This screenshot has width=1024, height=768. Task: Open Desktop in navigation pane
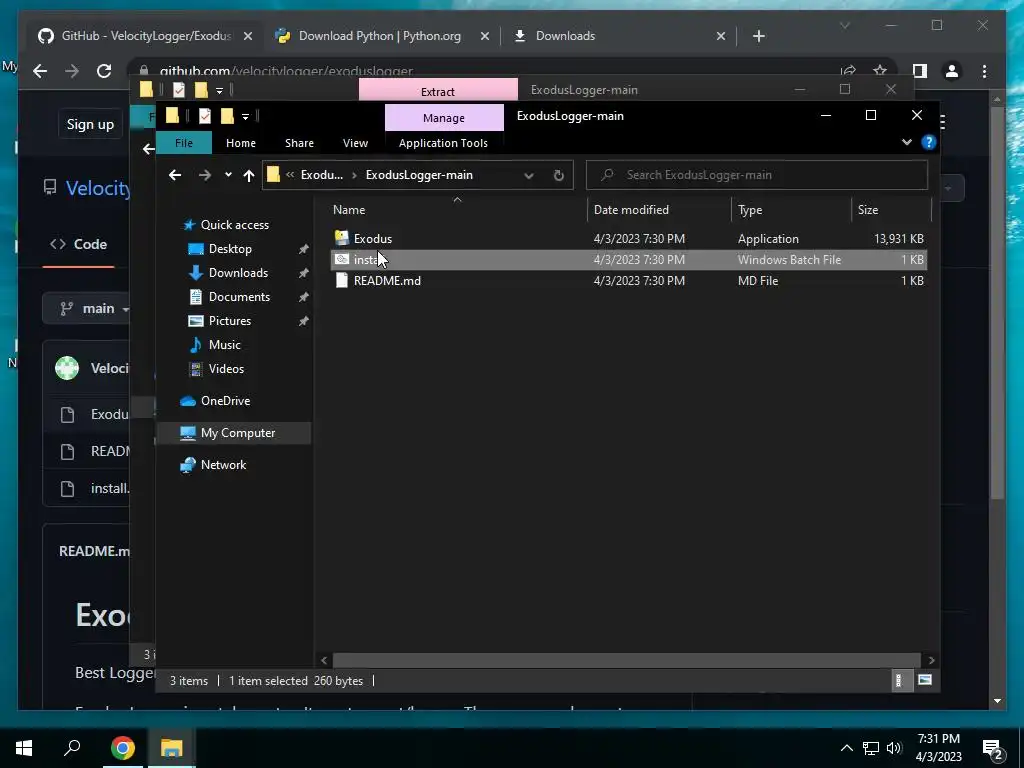click(230, 249)
